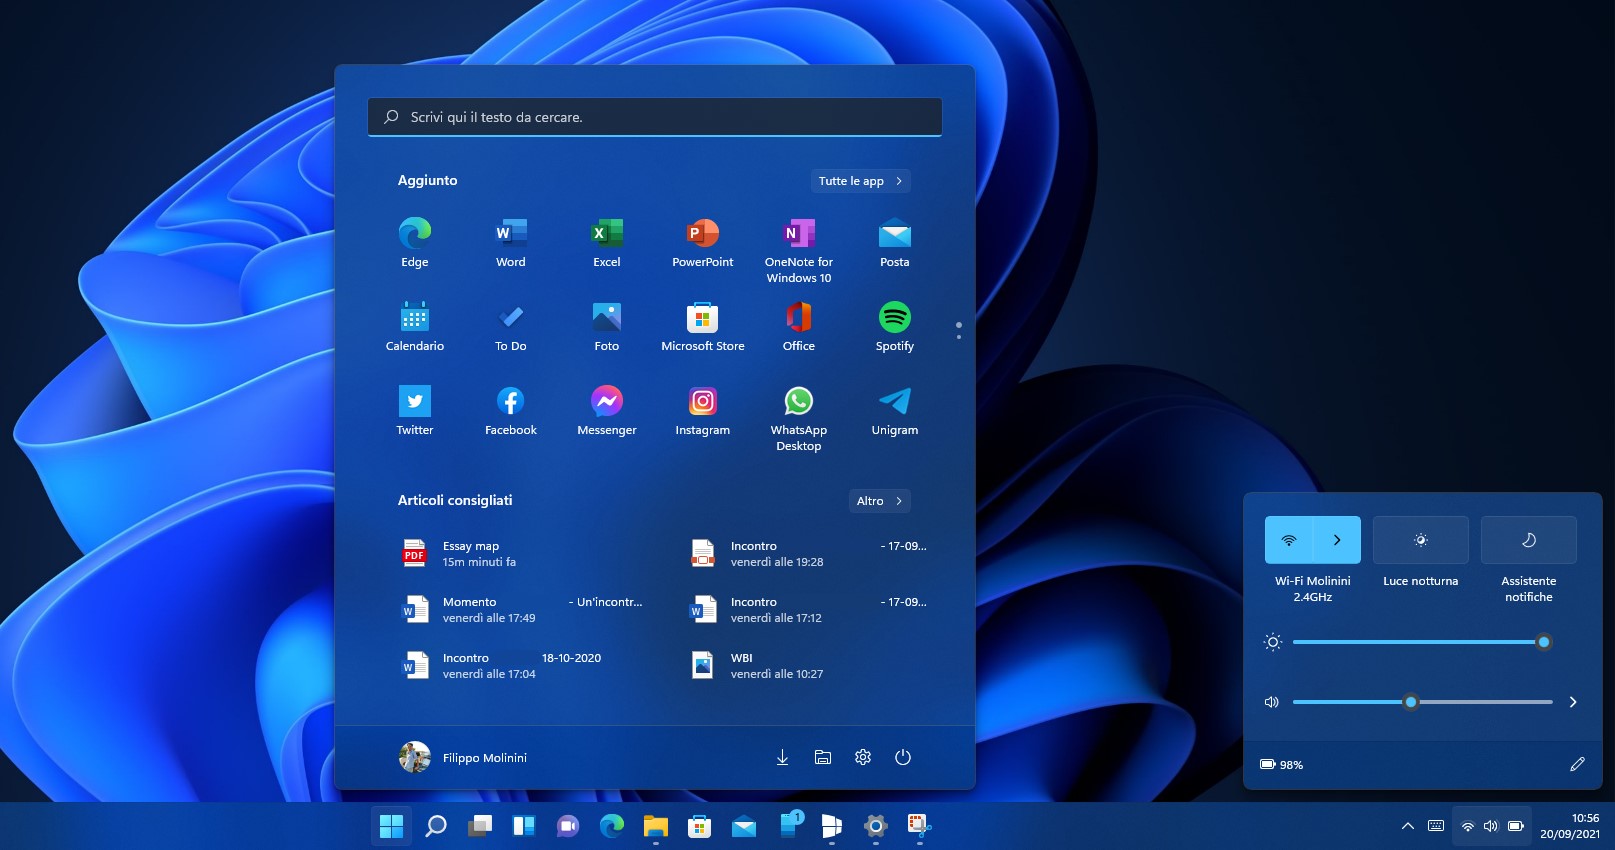Image resolution: width=1615 pixels, height=850 pixels.
Task: Open Microsoft Store from pinned apps
Action: pyautogui.click(x=703, y=327)
